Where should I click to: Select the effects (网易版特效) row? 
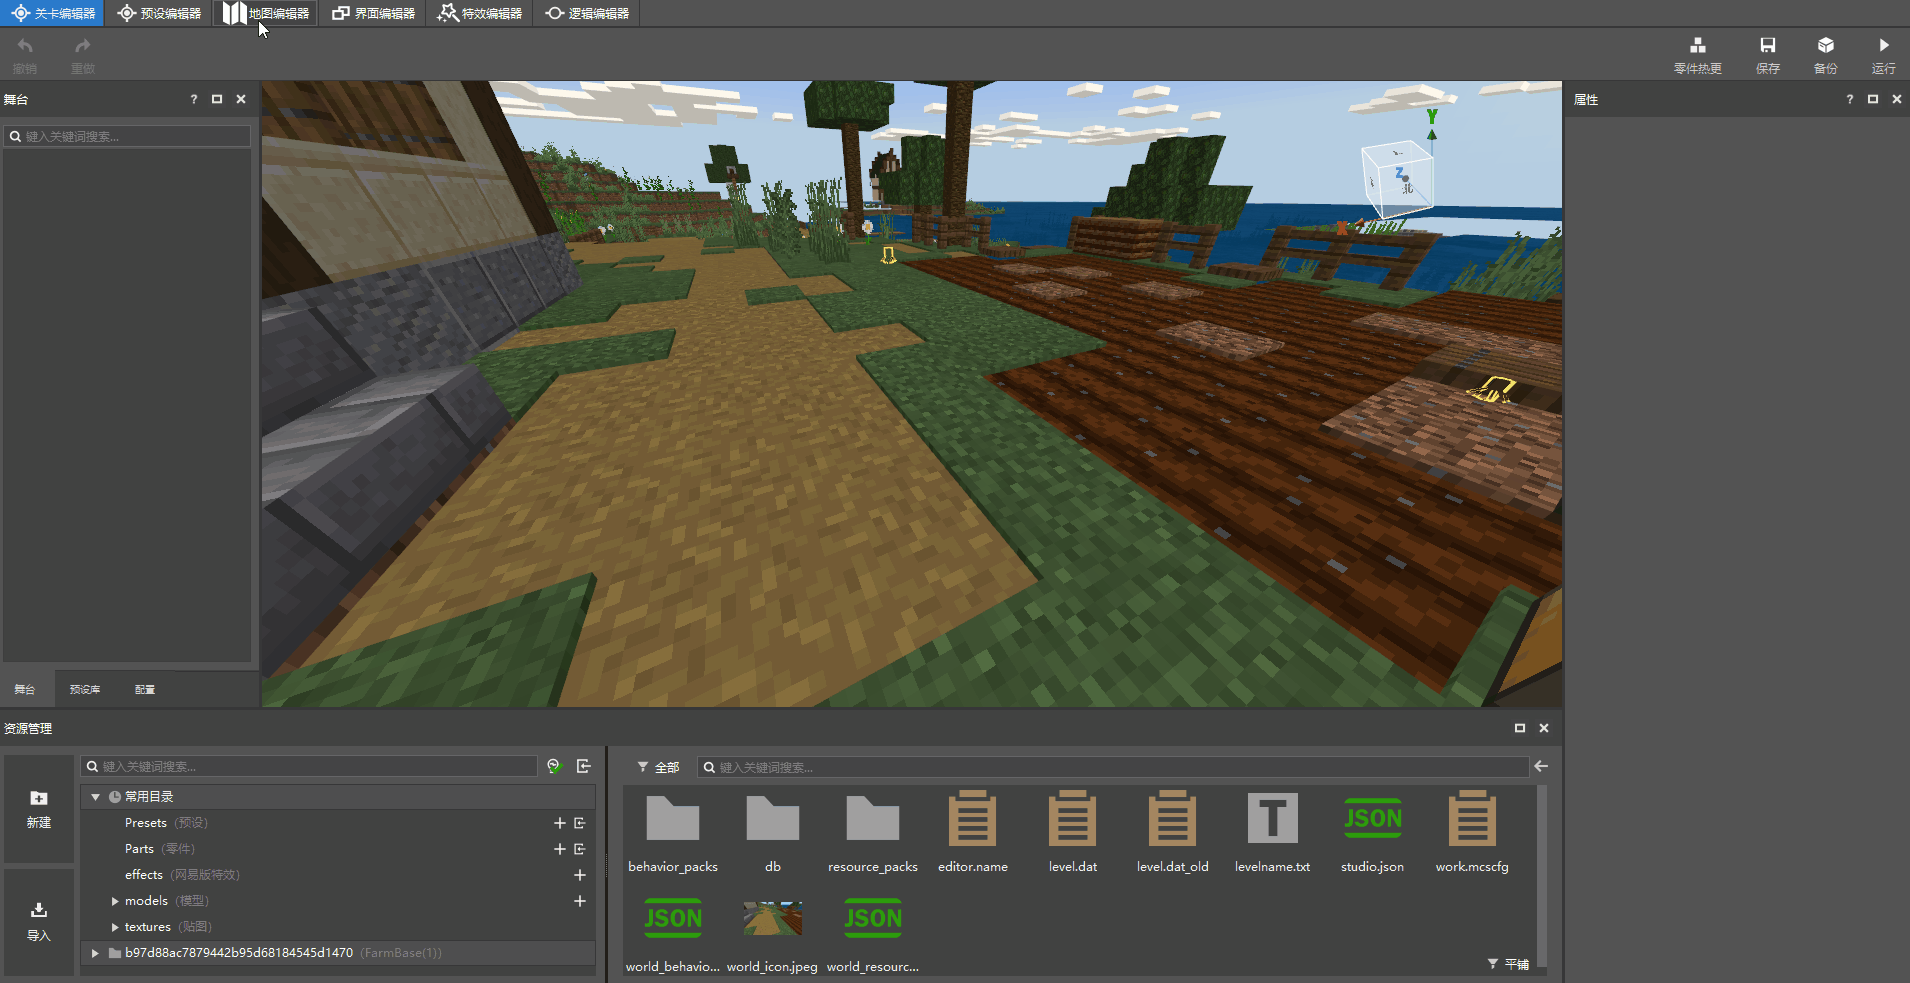pos(339,875)
